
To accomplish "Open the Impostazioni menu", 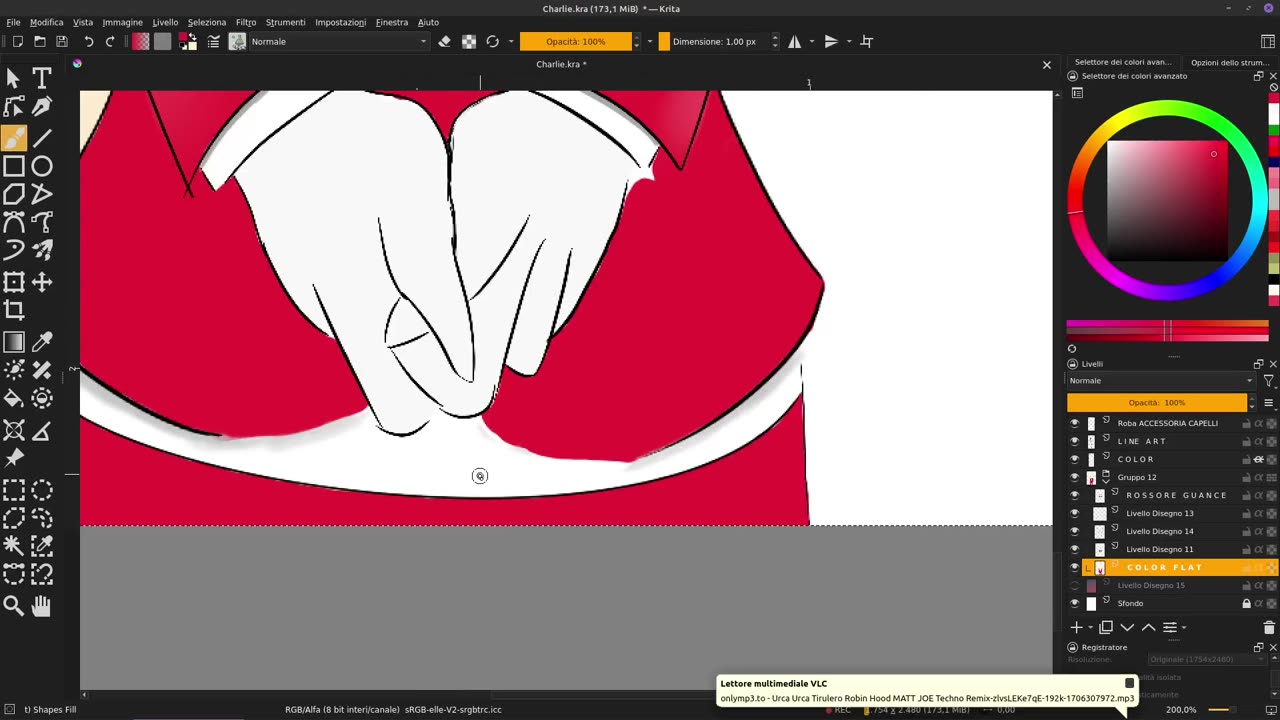I will (340, 22).
